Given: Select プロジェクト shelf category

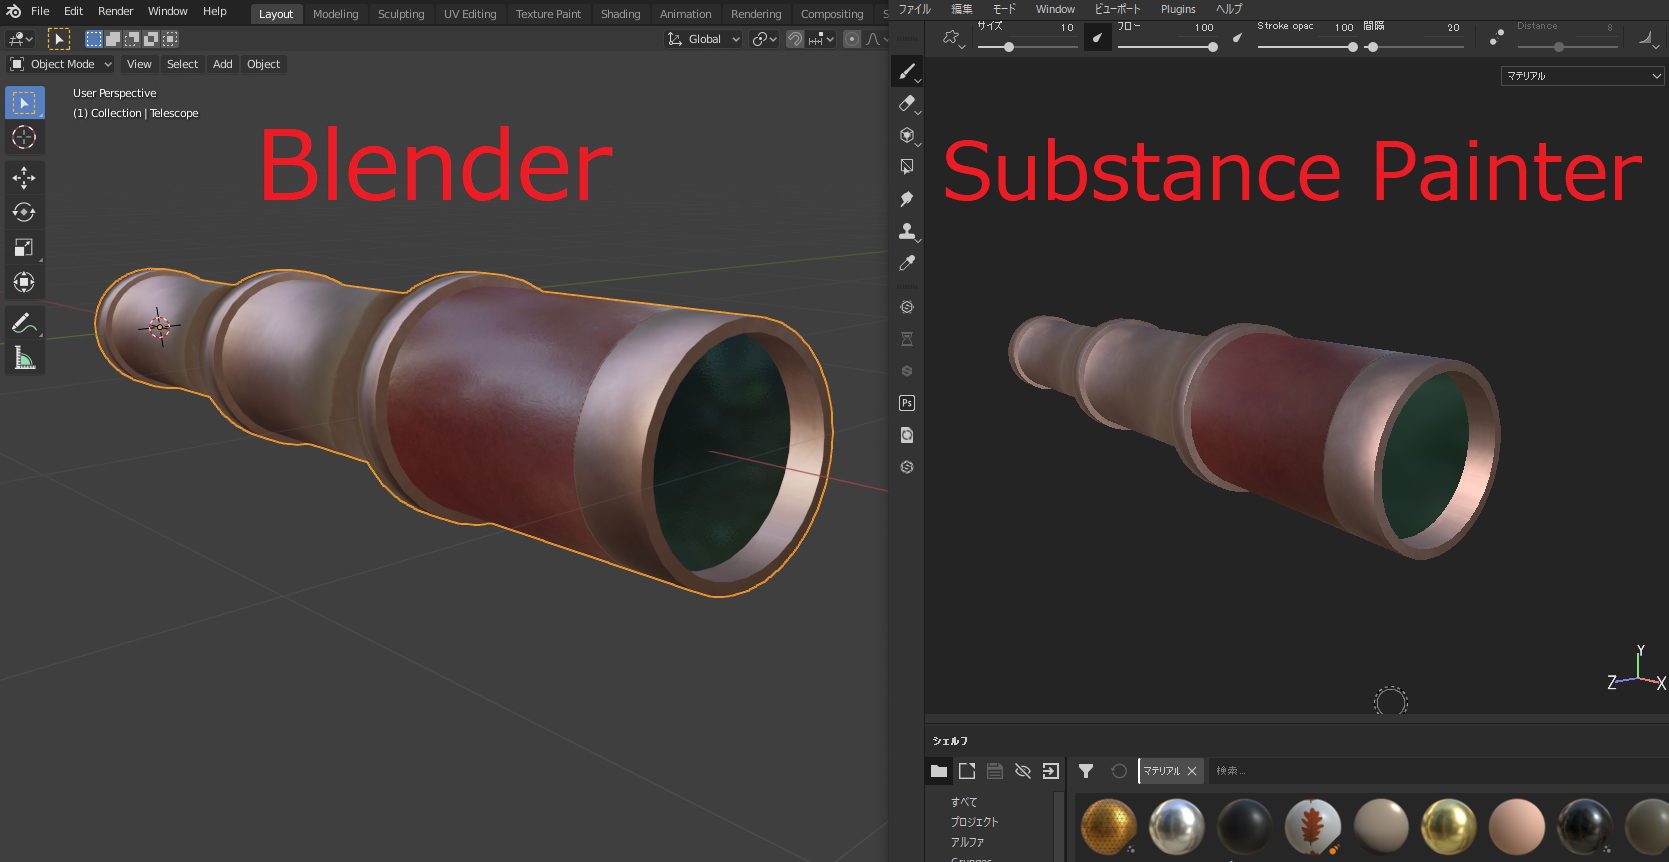Looking at the screenshot, I should (x=975, y=822).
